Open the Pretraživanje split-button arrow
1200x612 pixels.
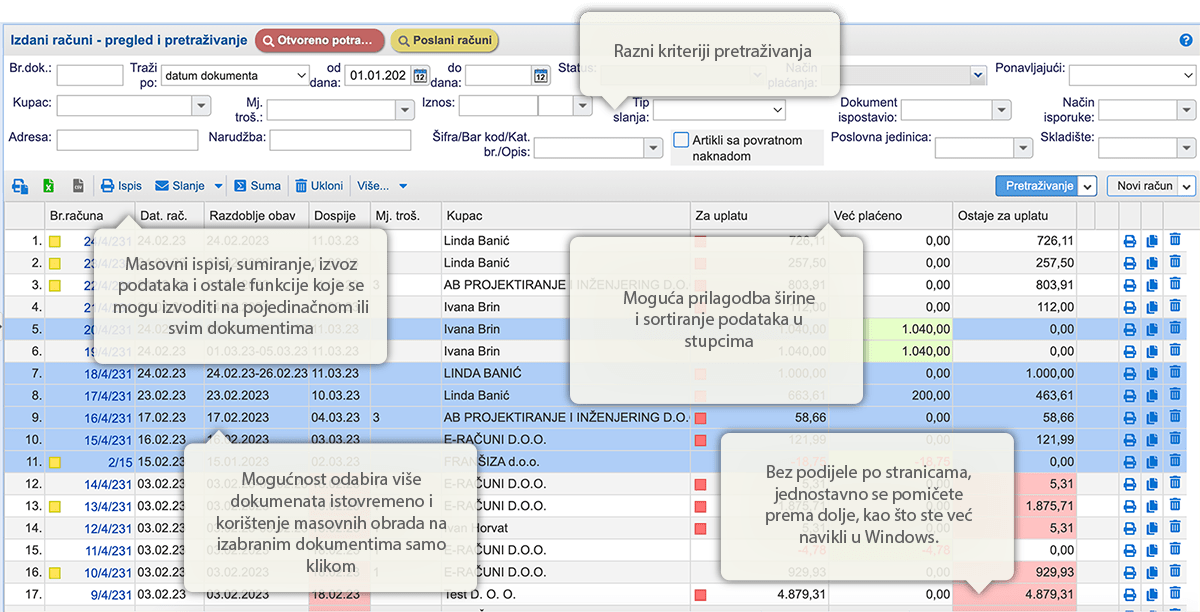[1088, 186]
